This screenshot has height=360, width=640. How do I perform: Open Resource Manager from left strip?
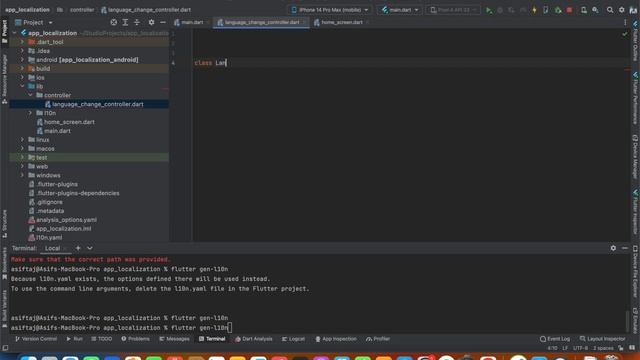pyautogui.click(x=4, y=79)
